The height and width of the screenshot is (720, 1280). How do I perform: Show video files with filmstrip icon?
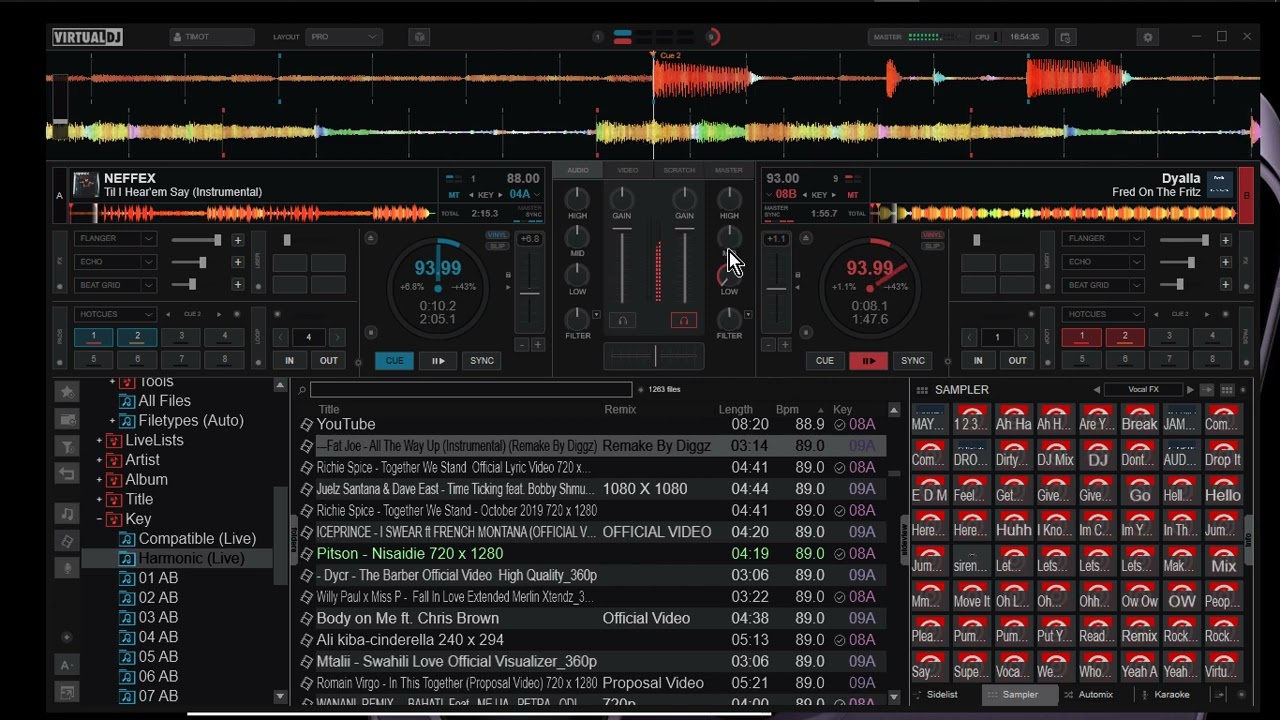point(67,541)
